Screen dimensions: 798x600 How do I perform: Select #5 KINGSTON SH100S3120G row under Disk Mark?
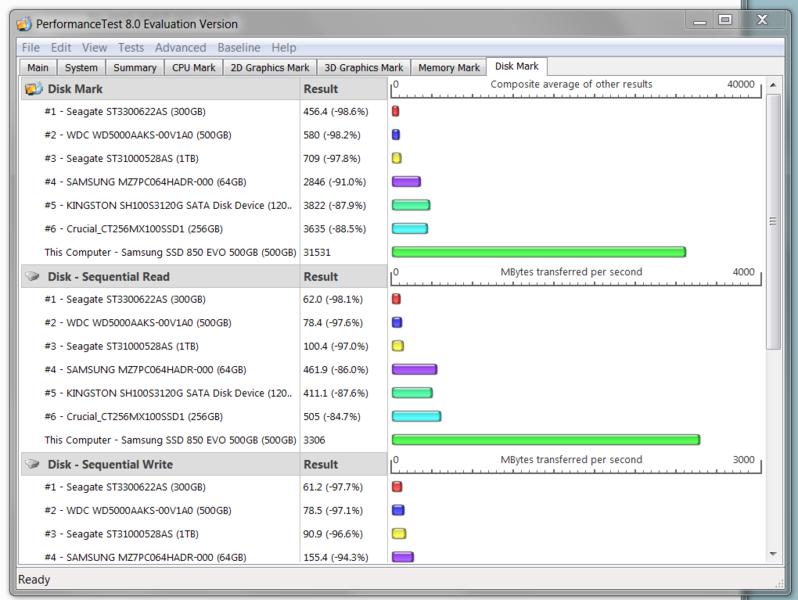coord(168,205)
